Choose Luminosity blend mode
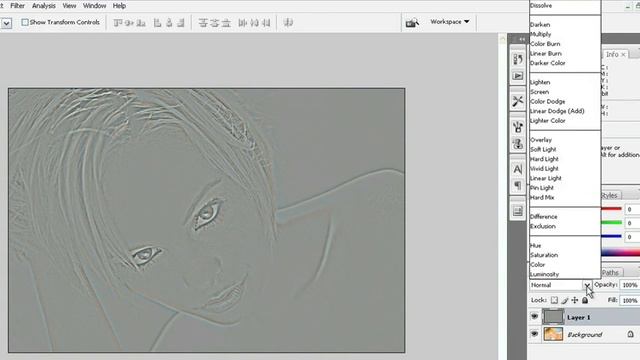 tap(544, 274)
